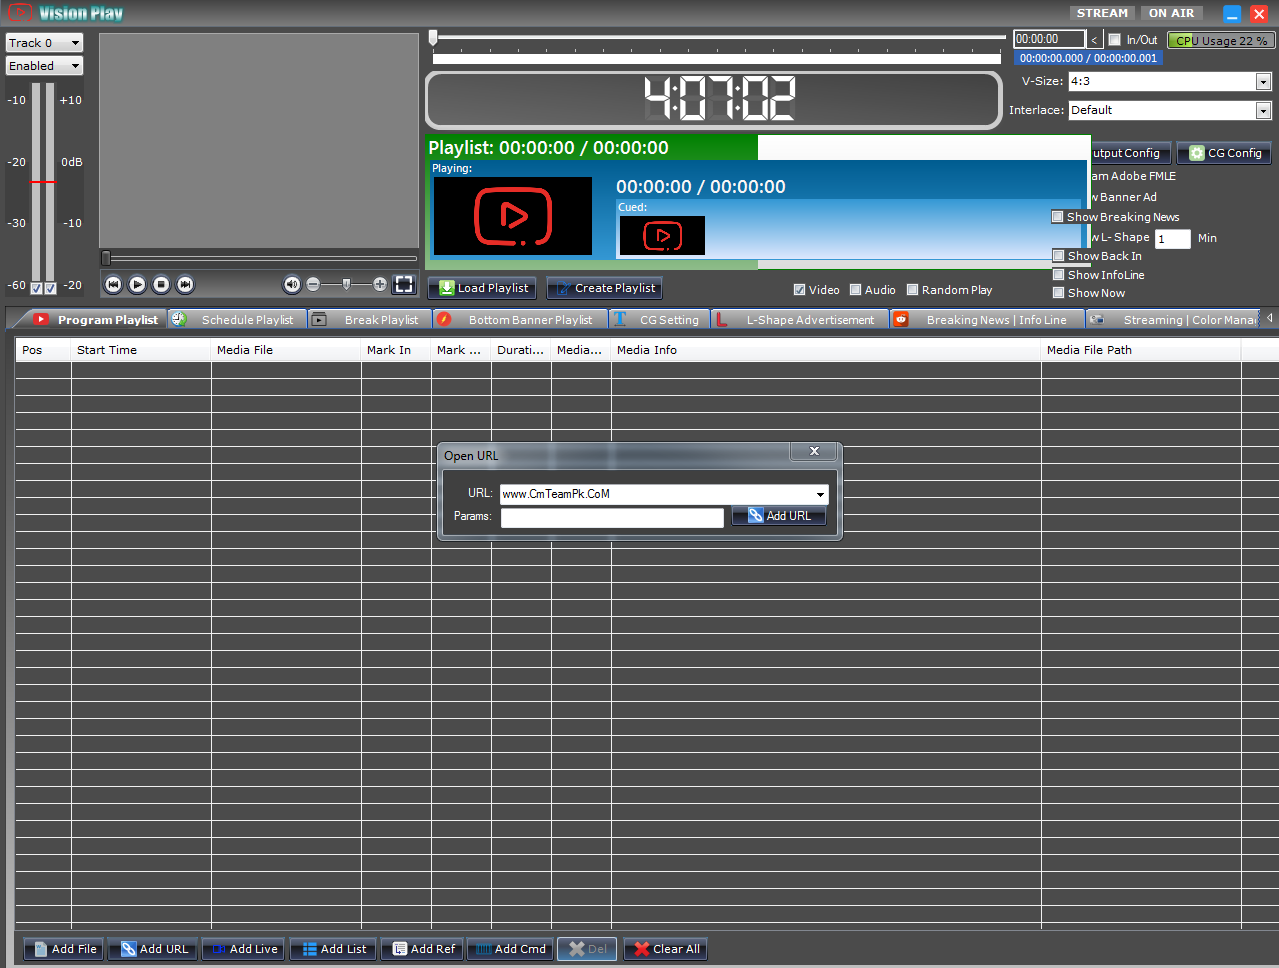Click the Load Playlist button

[x=482, y=288]
